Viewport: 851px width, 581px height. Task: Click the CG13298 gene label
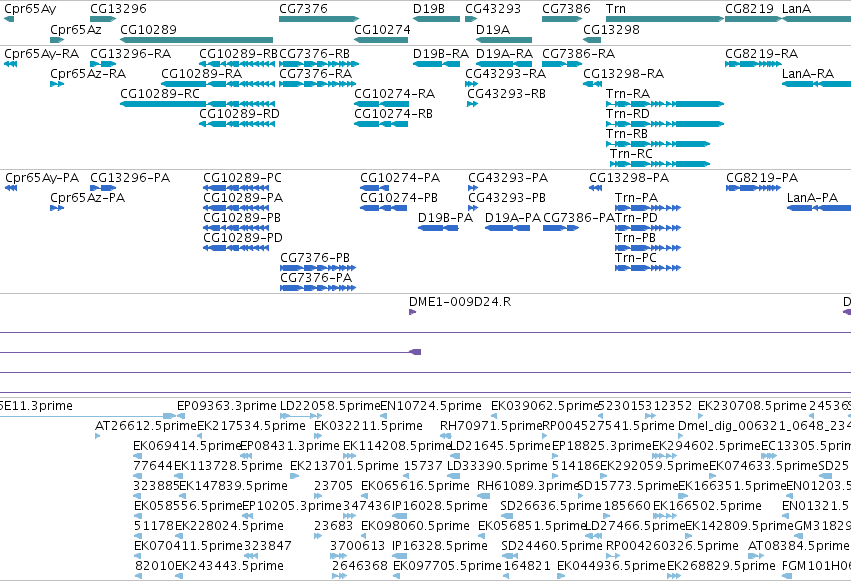click(x=611, y=29)
